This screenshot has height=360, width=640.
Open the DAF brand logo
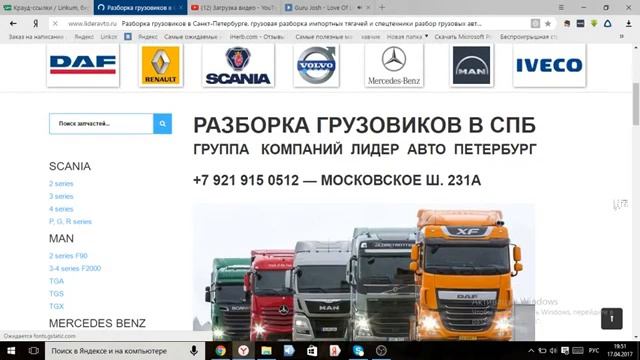[83, 65]
